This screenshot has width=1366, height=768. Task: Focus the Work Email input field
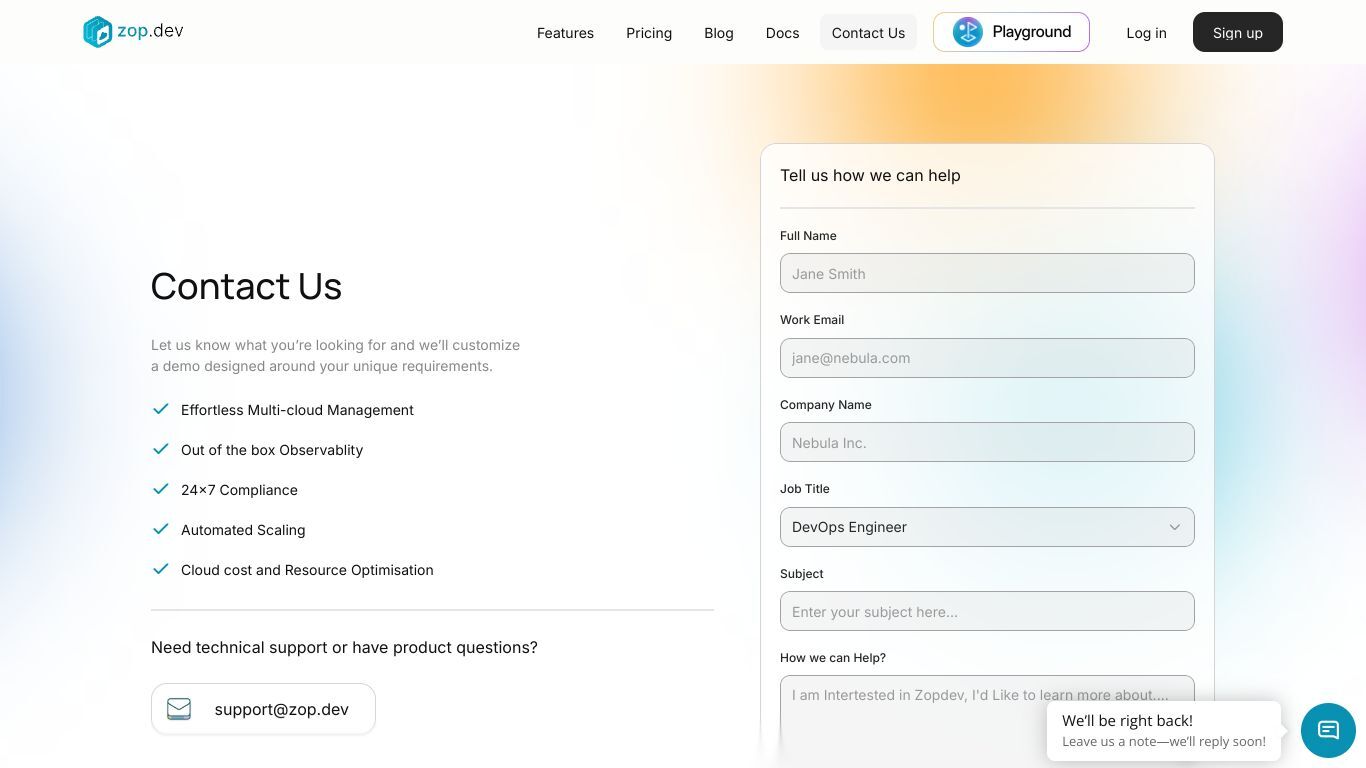point(987,358)
